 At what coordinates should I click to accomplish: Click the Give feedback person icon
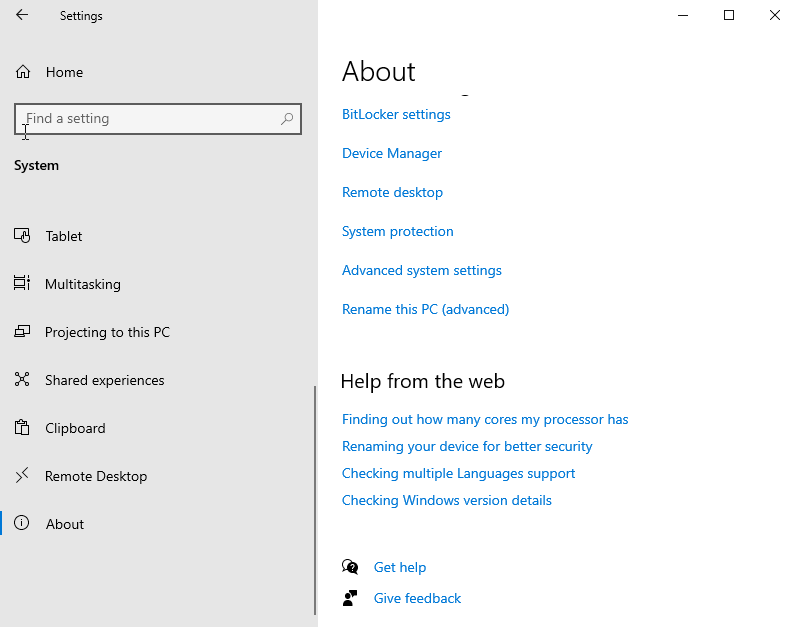click(350, 598)
